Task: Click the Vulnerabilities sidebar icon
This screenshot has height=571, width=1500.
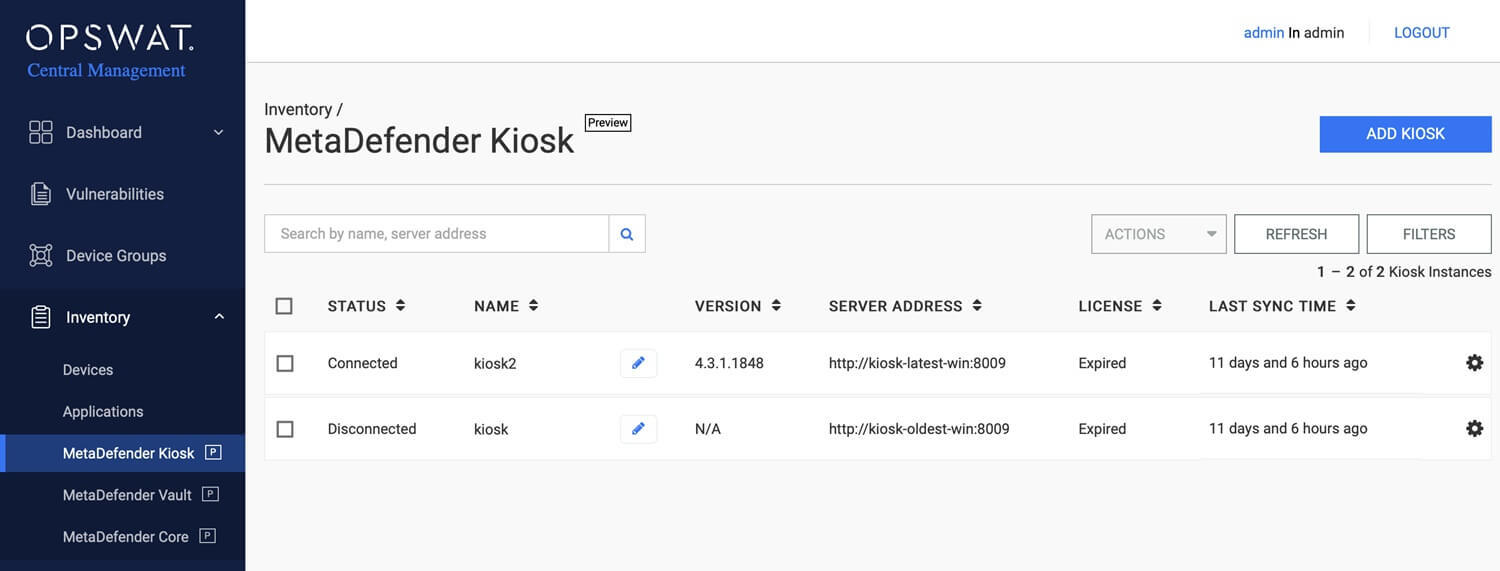Action: tap(41, 194)
